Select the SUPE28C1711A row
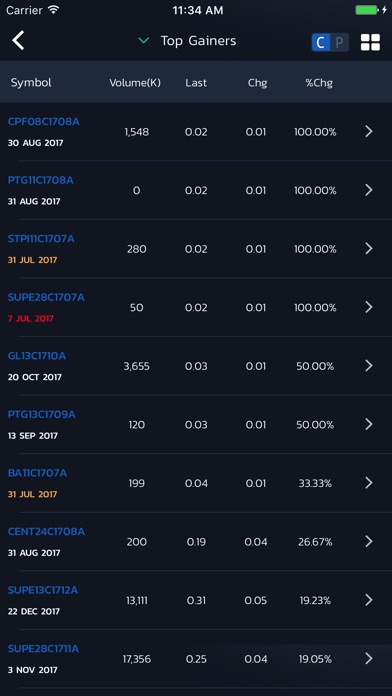Screen dimensions: 392x696 coord(196,659)
